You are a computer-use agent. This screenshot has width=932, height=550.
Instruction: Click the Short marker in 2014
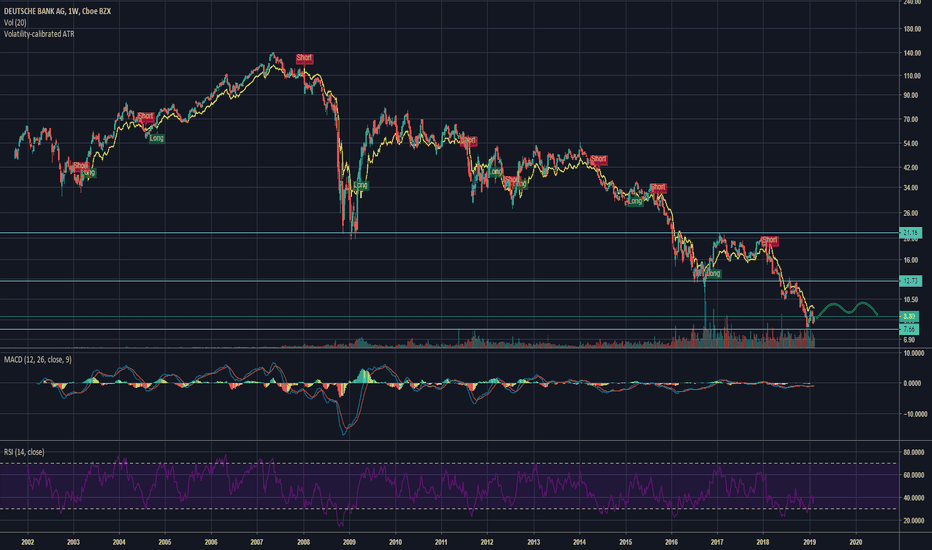pos(599,159)
